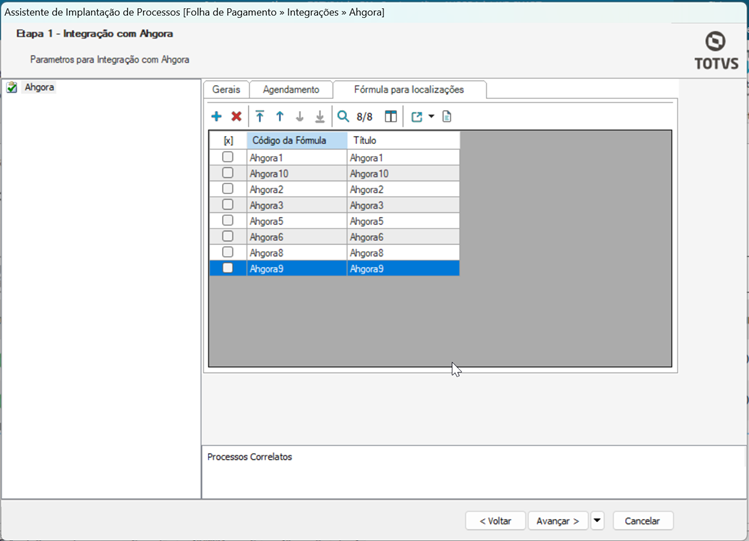Image resolution: width=749 pixels, height=541 pixels.
Task: Toggle the select-all [x] column header
Action: (228, 140)
